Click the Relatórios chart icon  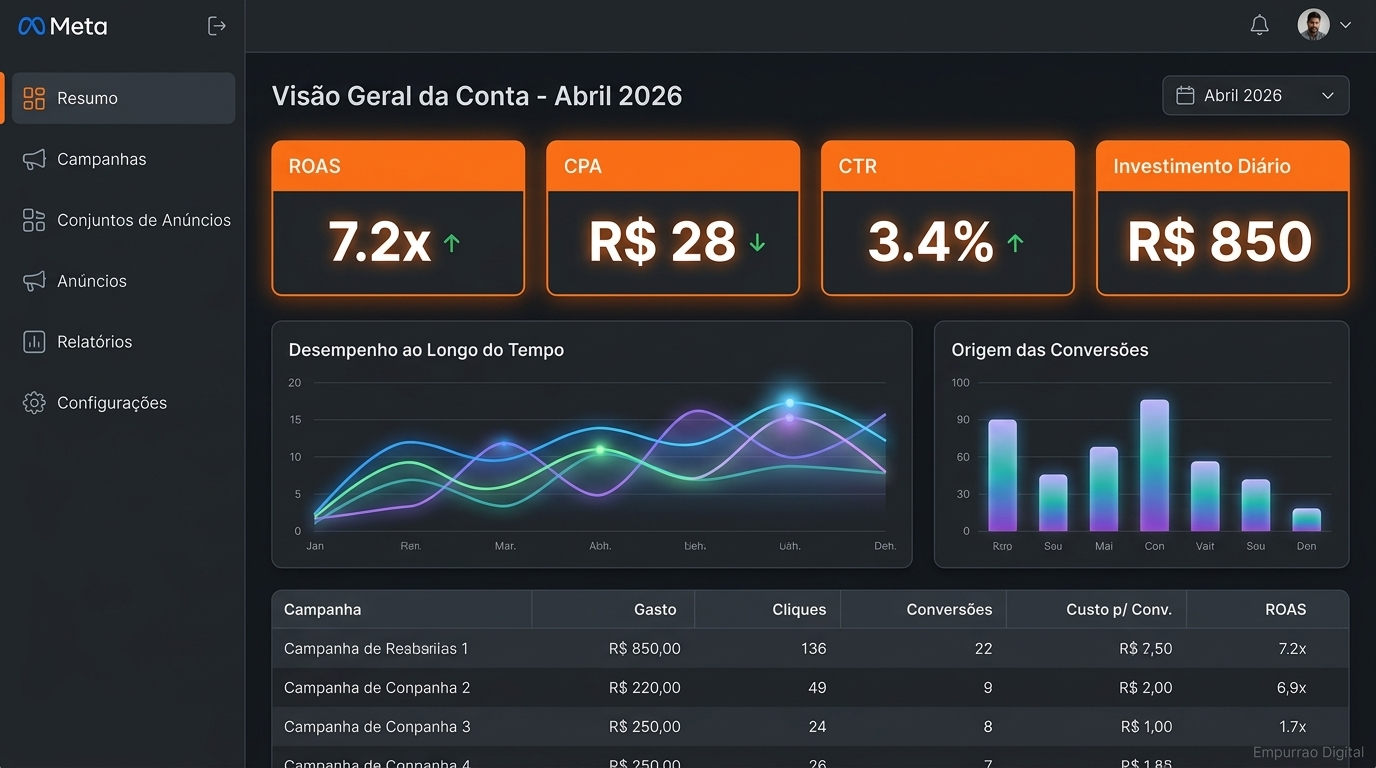pyautogui.click(x=34, y=342)
